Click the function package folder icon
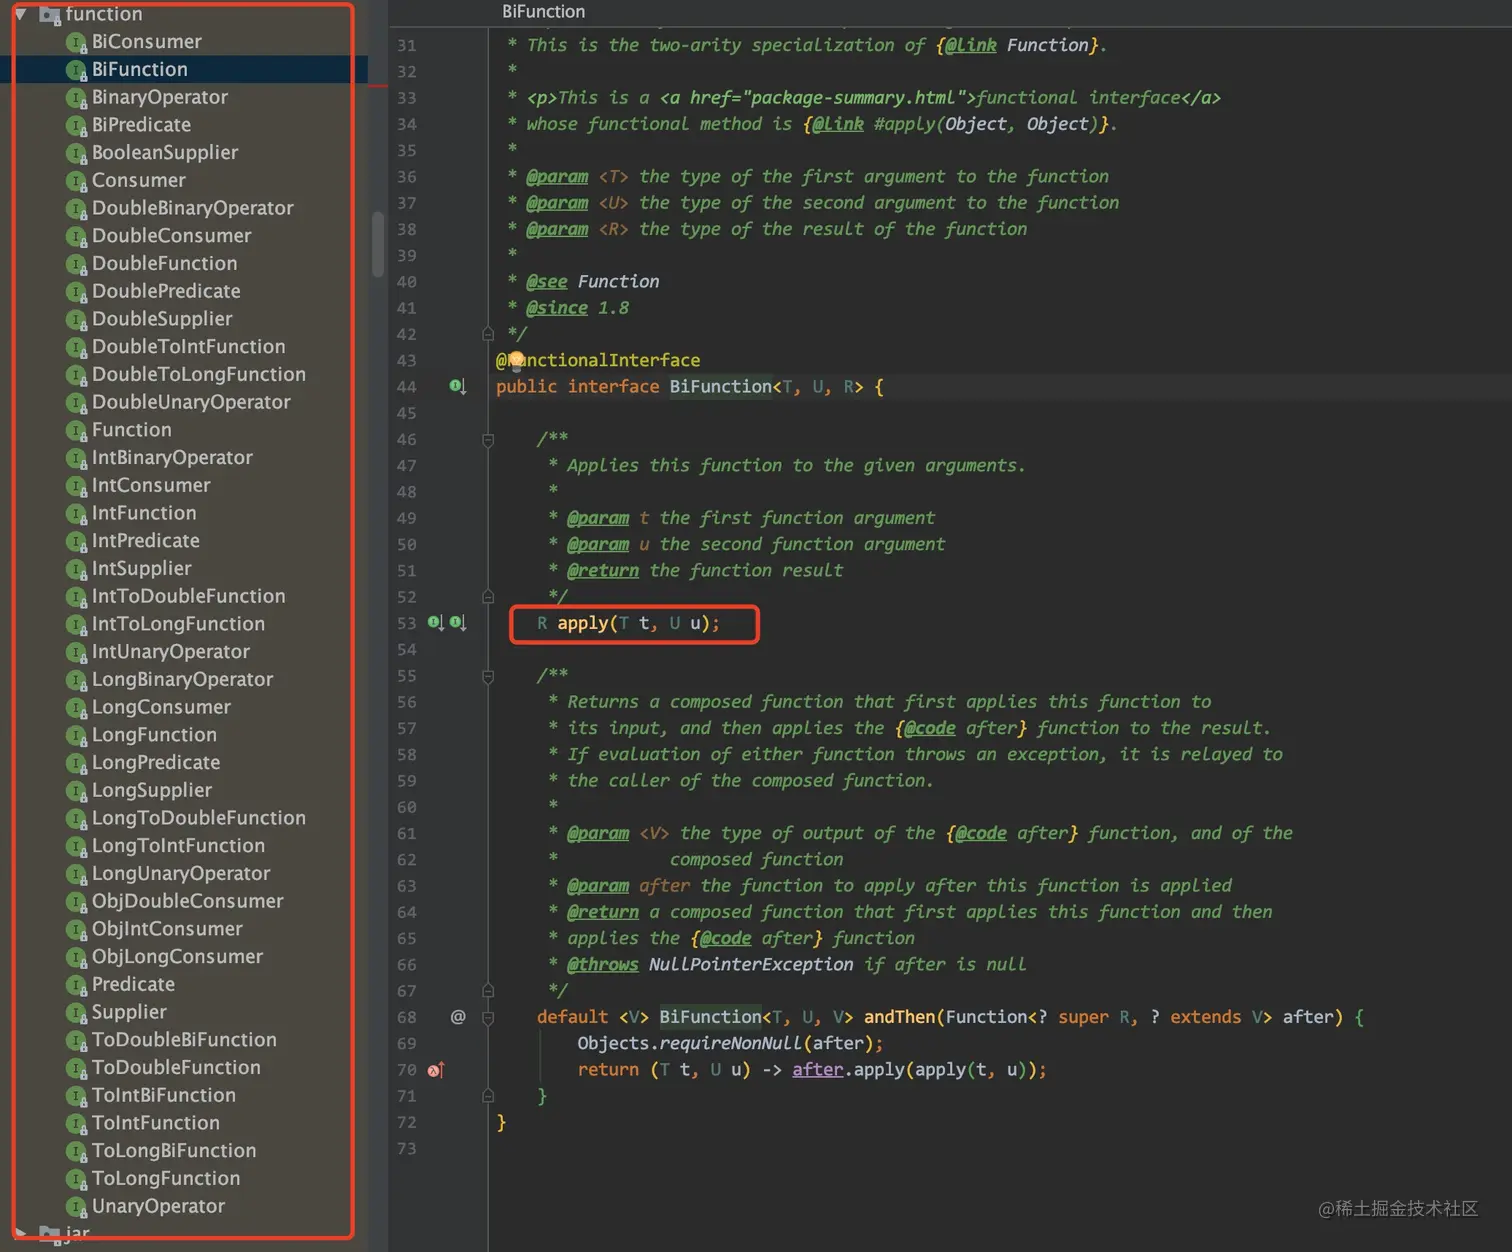The width and height of the screenshot is (1512, 1252). point(49,15)
